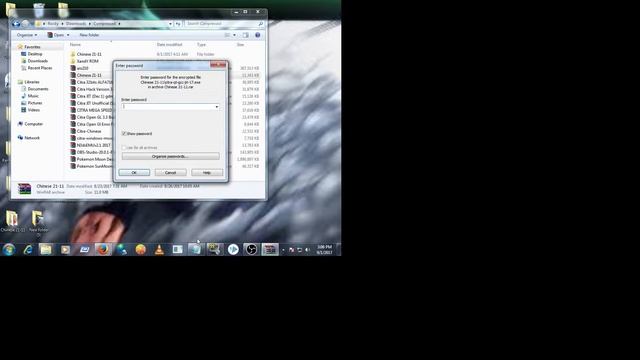Switch to Firefox on the taskbar

pos(103,249)
